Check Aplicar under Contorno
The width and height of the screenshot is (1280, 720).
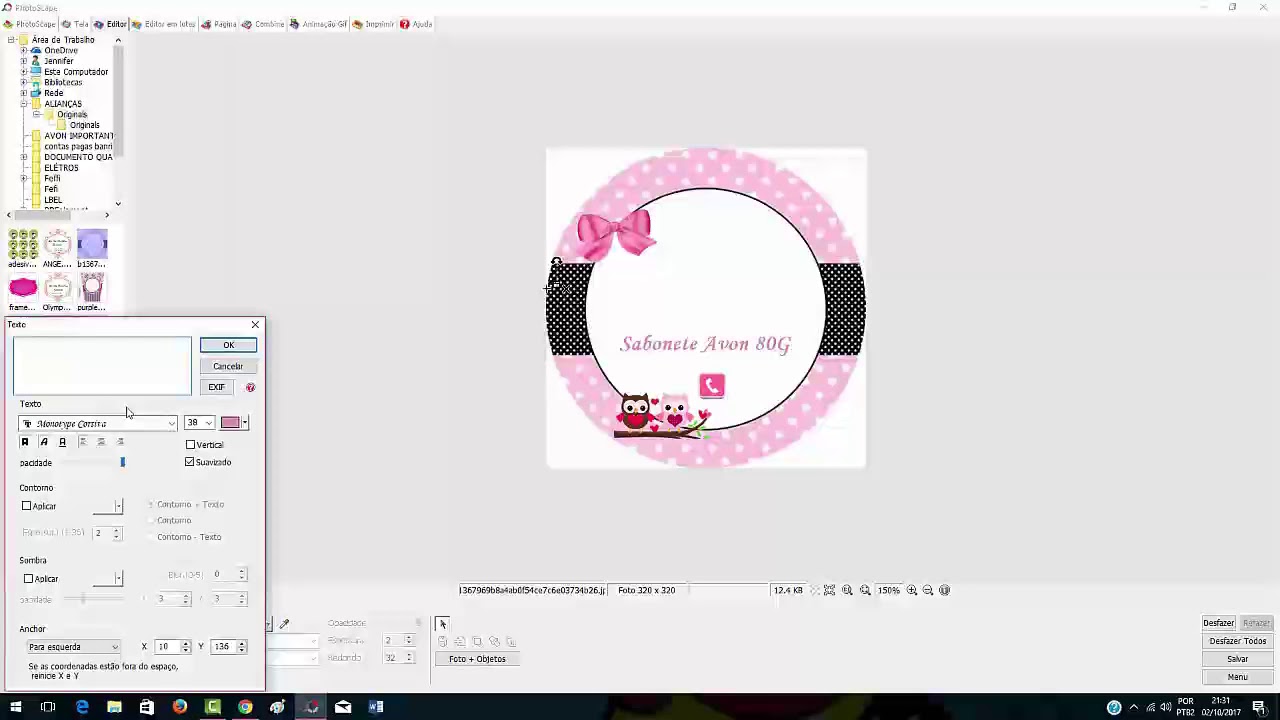(27, 506)
